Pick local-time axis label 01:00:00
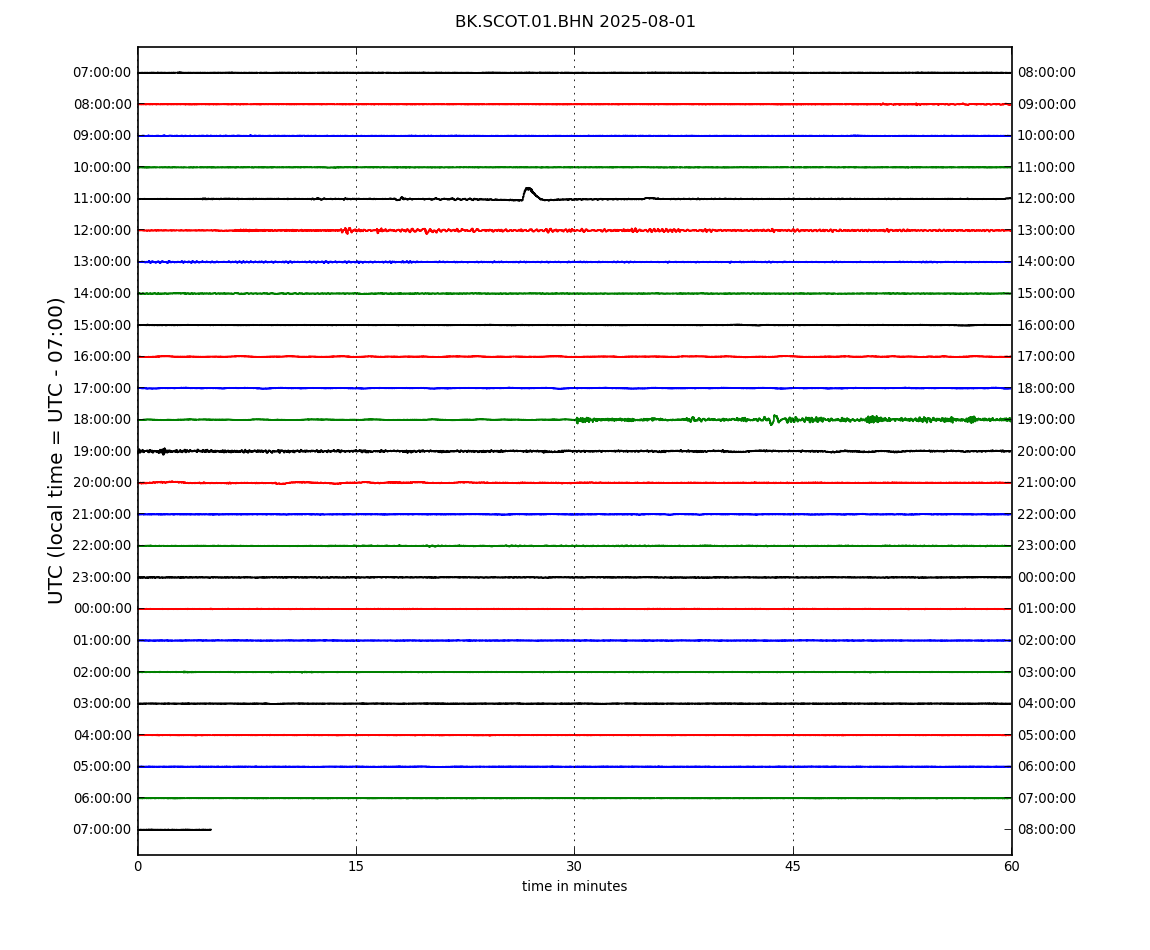The width and height of the screenshot is (1150, 950). [x=1047, y=609]
